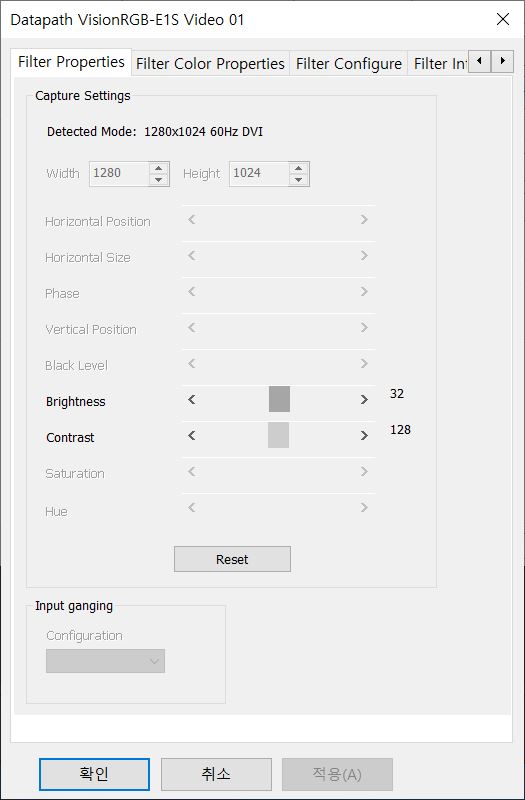Close the Datapath VisionRGB dialog

(x=503, y=19)
